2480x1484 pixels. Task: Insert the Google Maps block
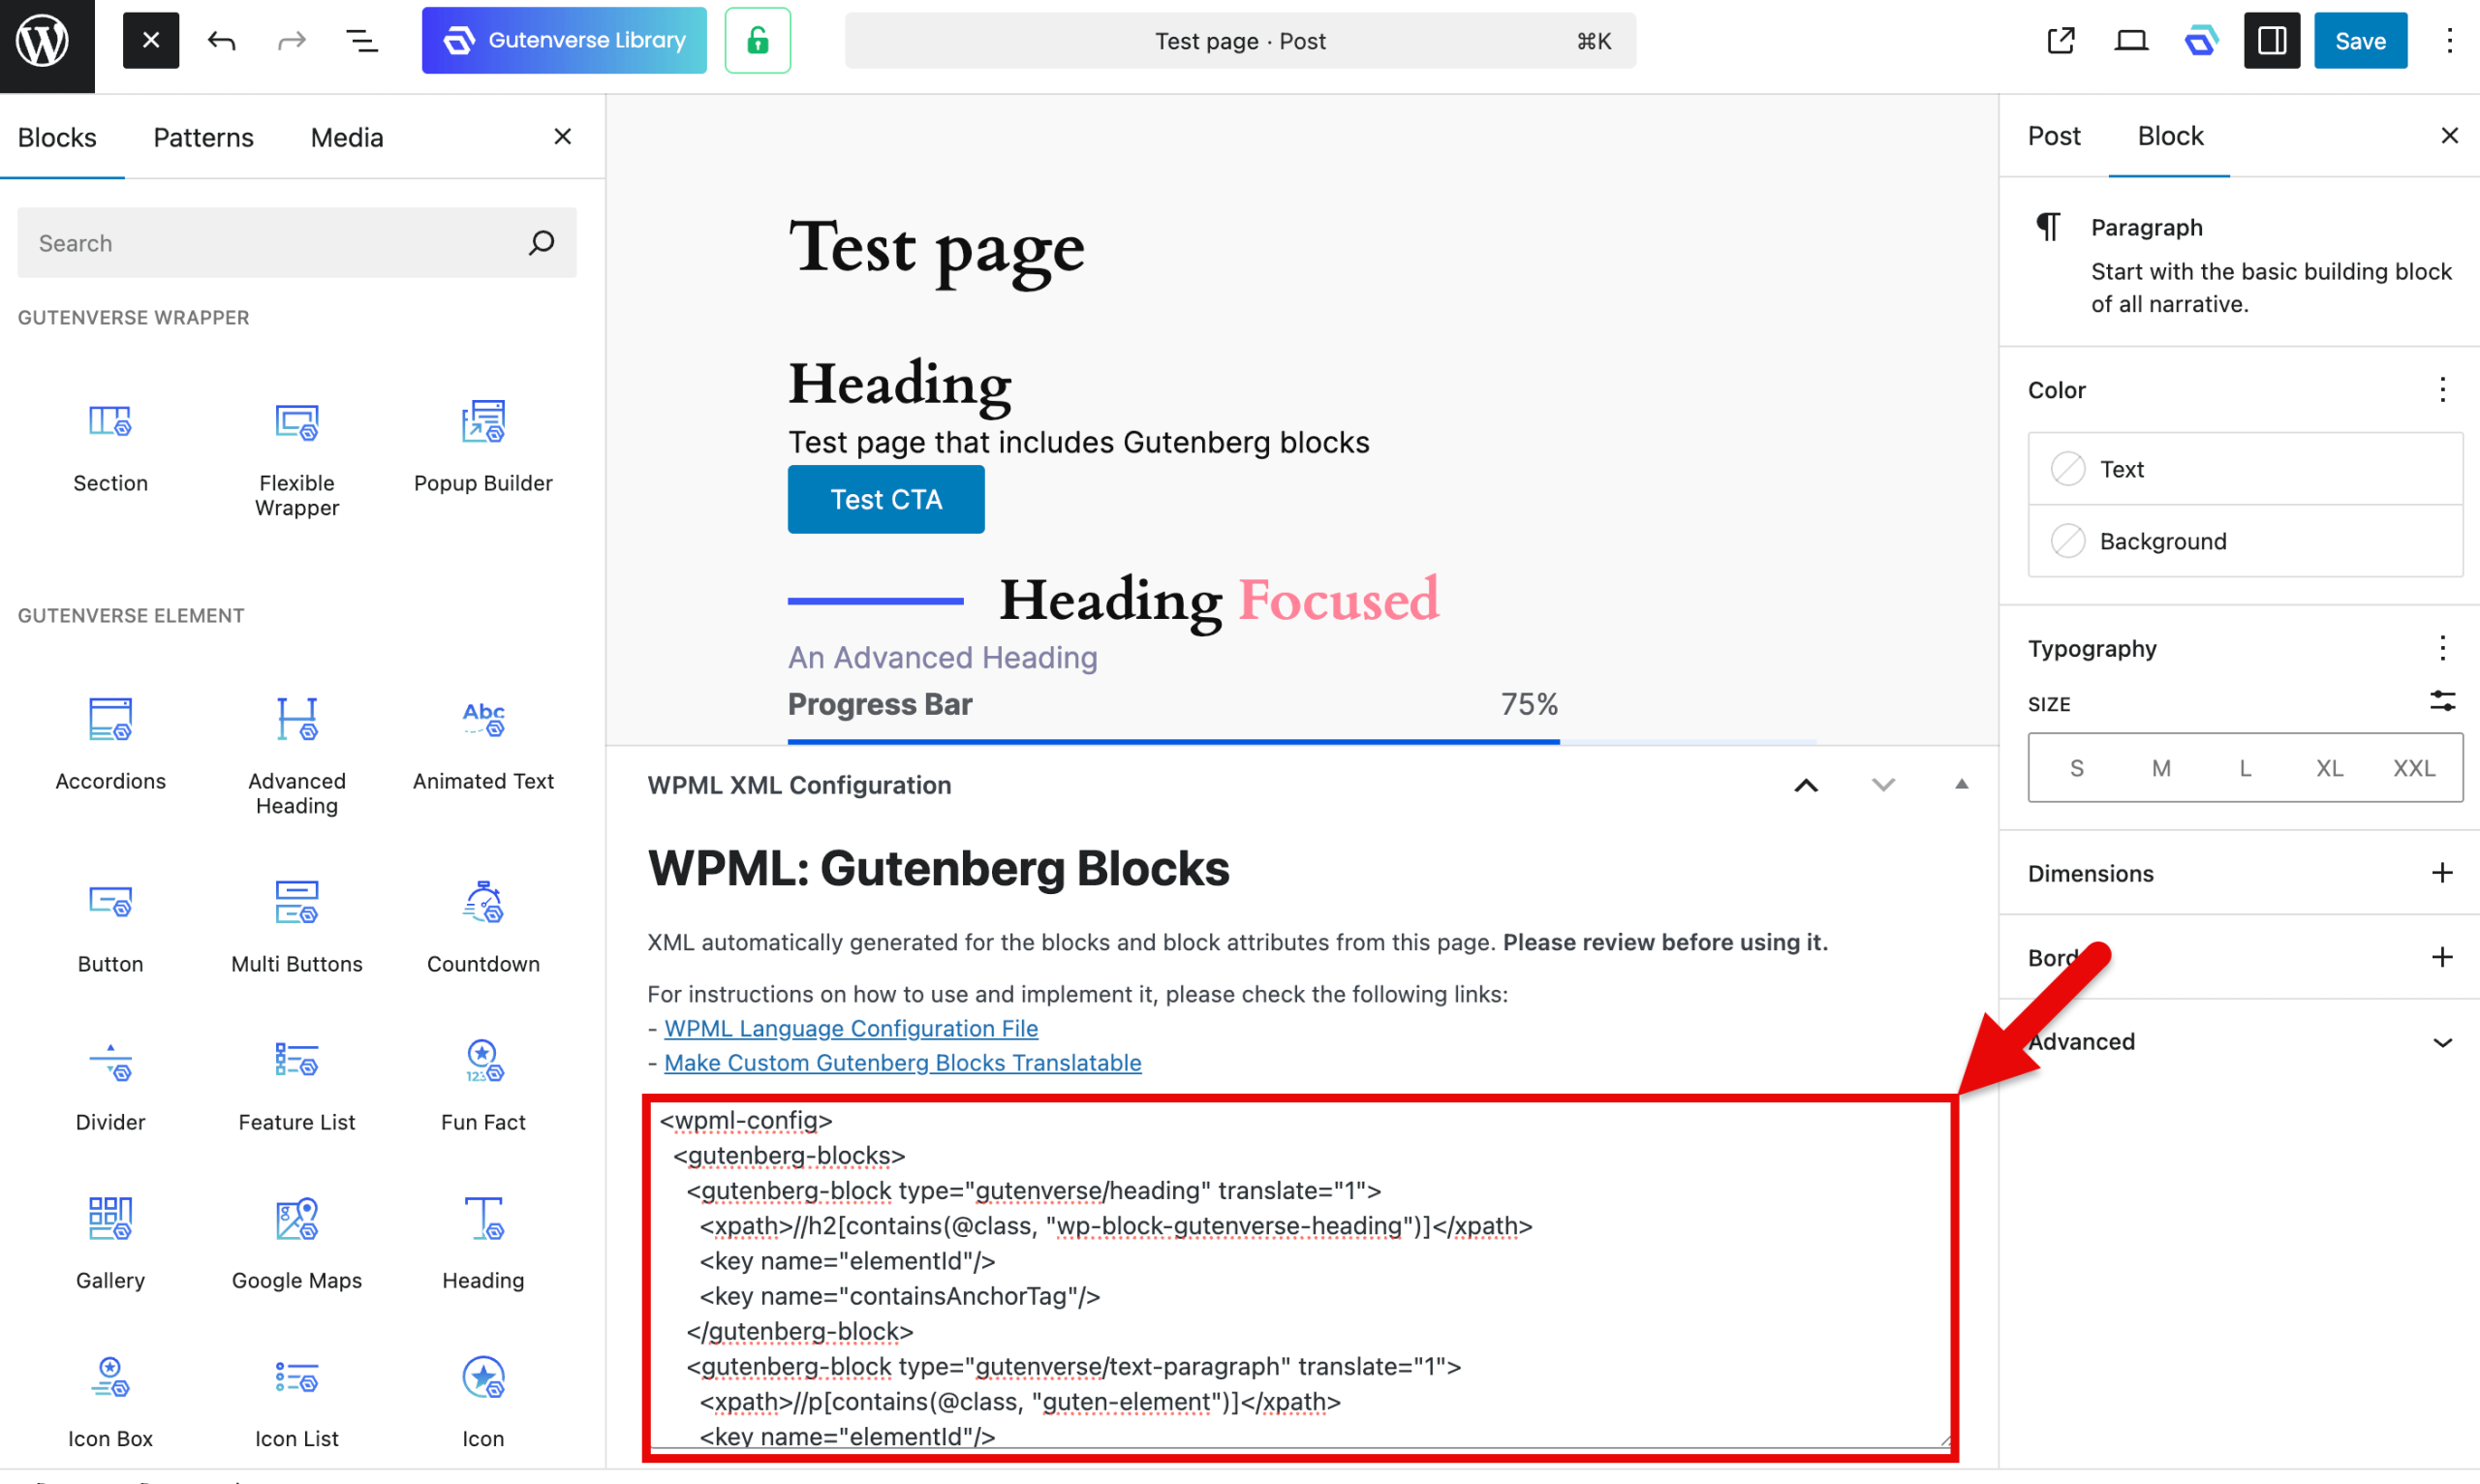click(x=297, y=1244)
